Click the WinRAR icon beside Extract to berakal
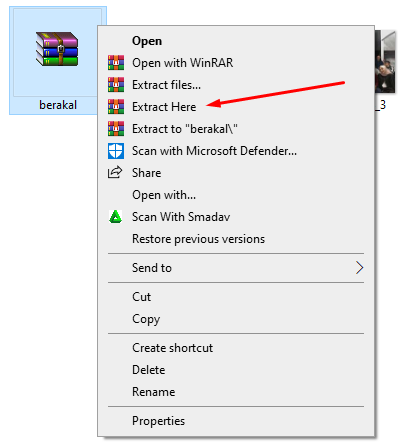The image size is (413, 446). click(116, 129)
